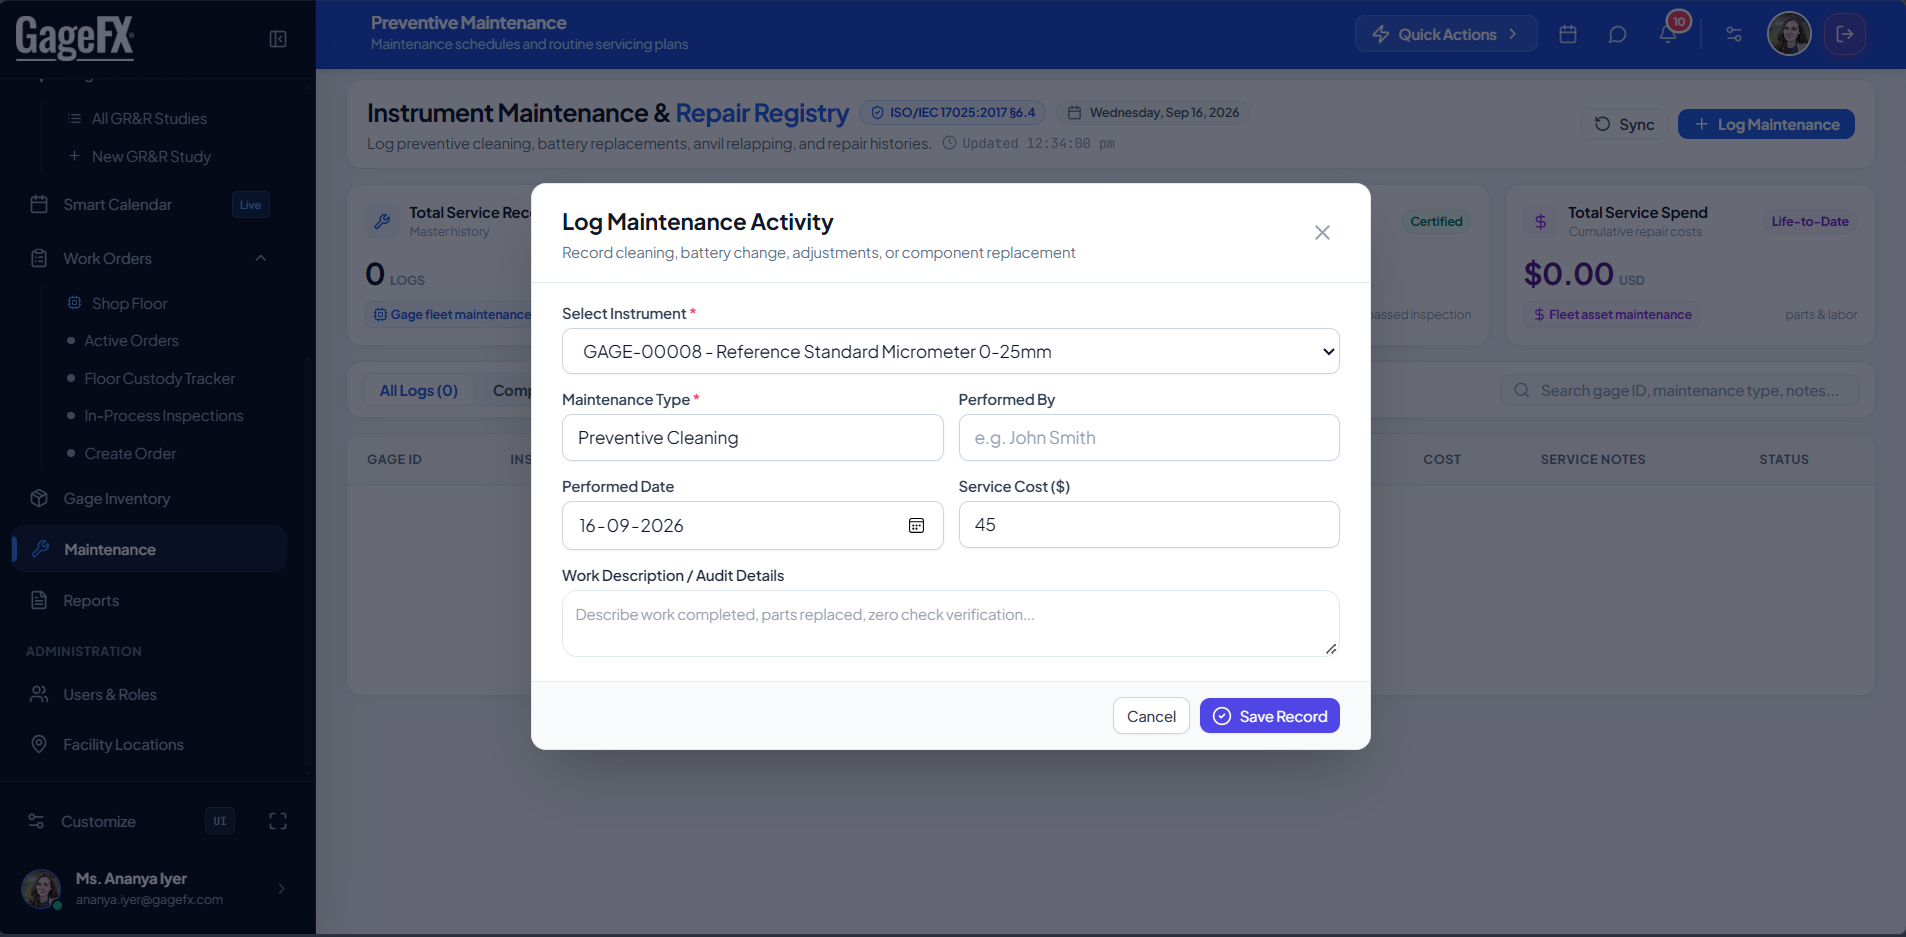
Task: Expand the Ms. Ananya Iyer profile chevron
Action: pos(281,888)
